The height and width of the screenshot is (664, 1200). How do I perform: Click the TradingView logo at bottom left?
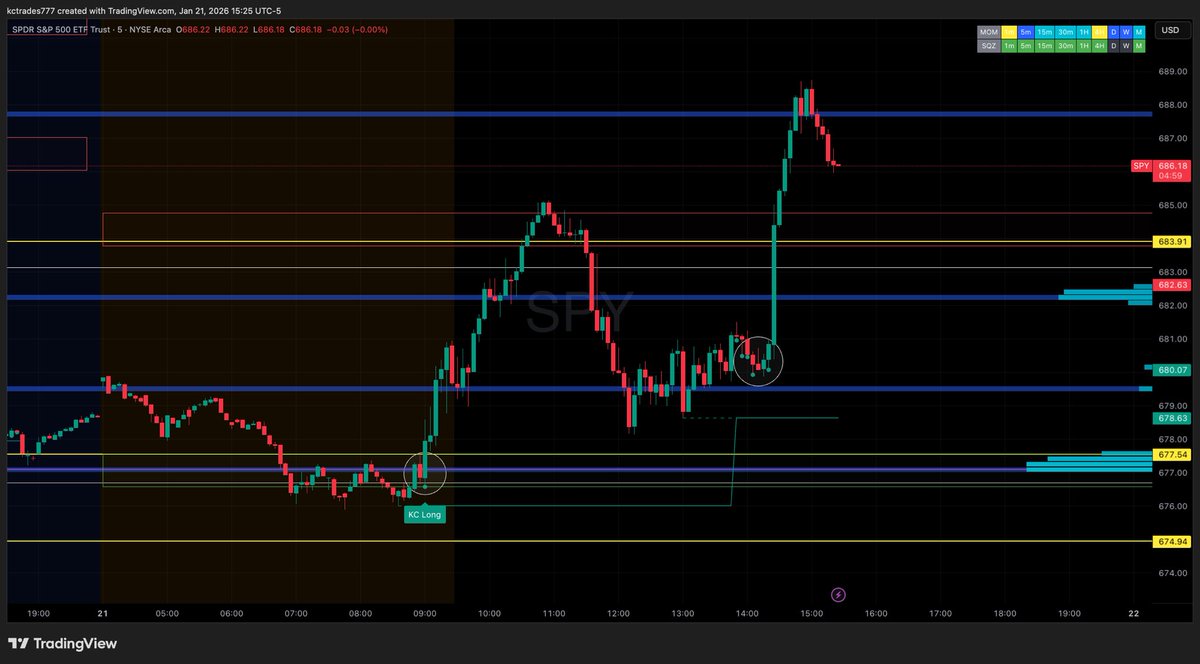[x=62, y=643]
